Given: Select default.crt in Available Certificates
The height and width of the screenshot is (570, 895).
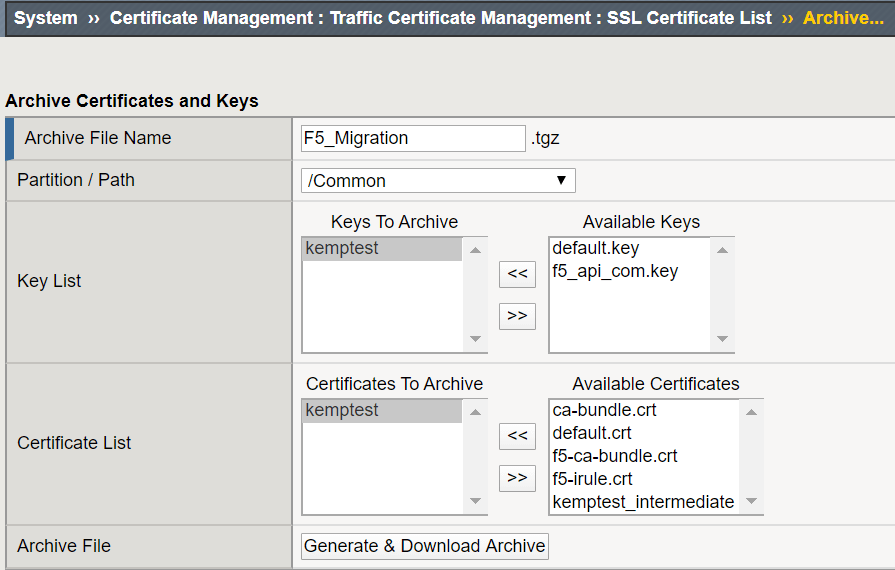Looking at the screenshot, I should (x=592, y=433).
